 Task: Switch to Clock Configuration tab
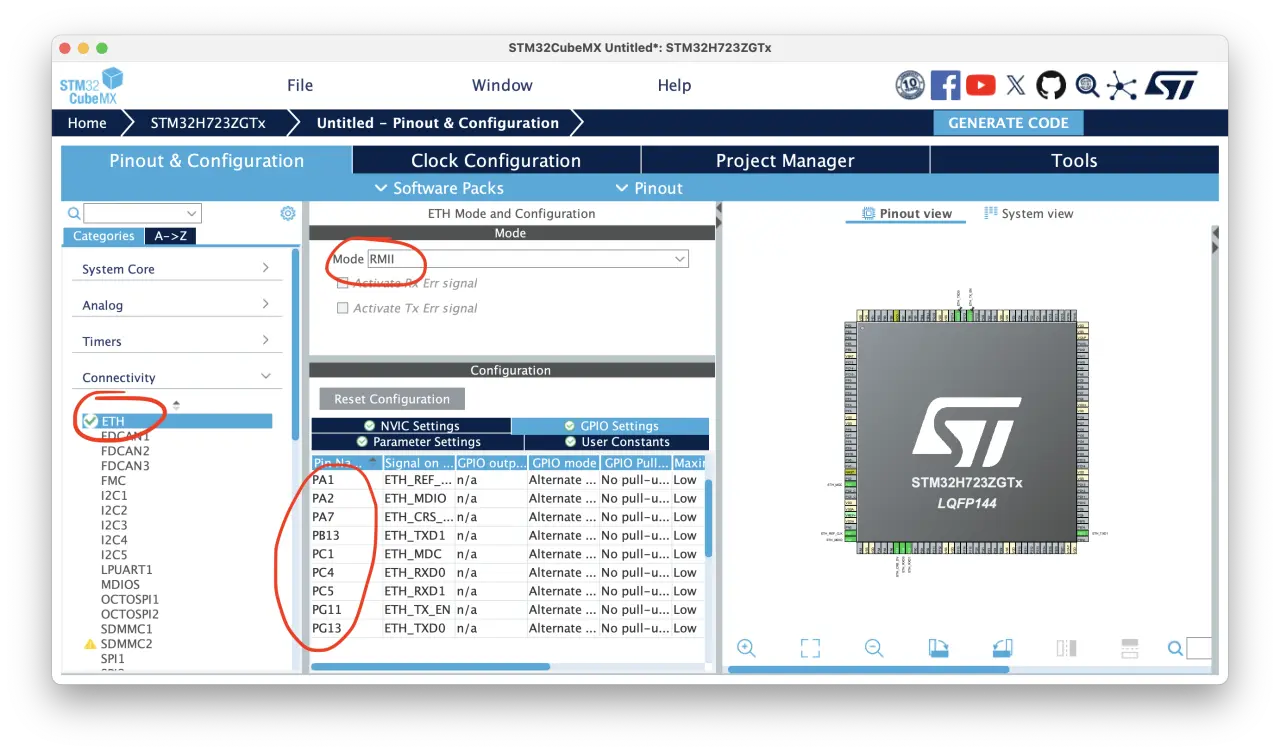(496, 161)
